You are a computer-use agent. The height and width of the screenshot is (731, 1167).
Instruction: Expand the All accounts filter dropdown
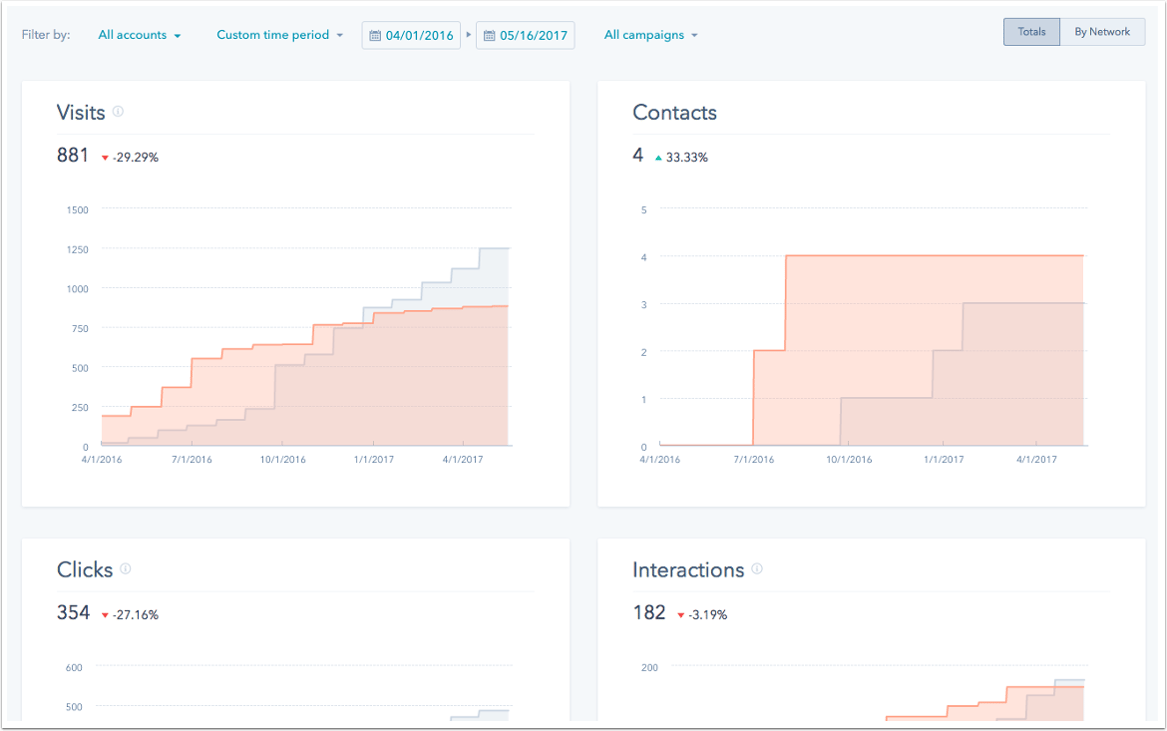pyautogui.click(x=139, y=35)
